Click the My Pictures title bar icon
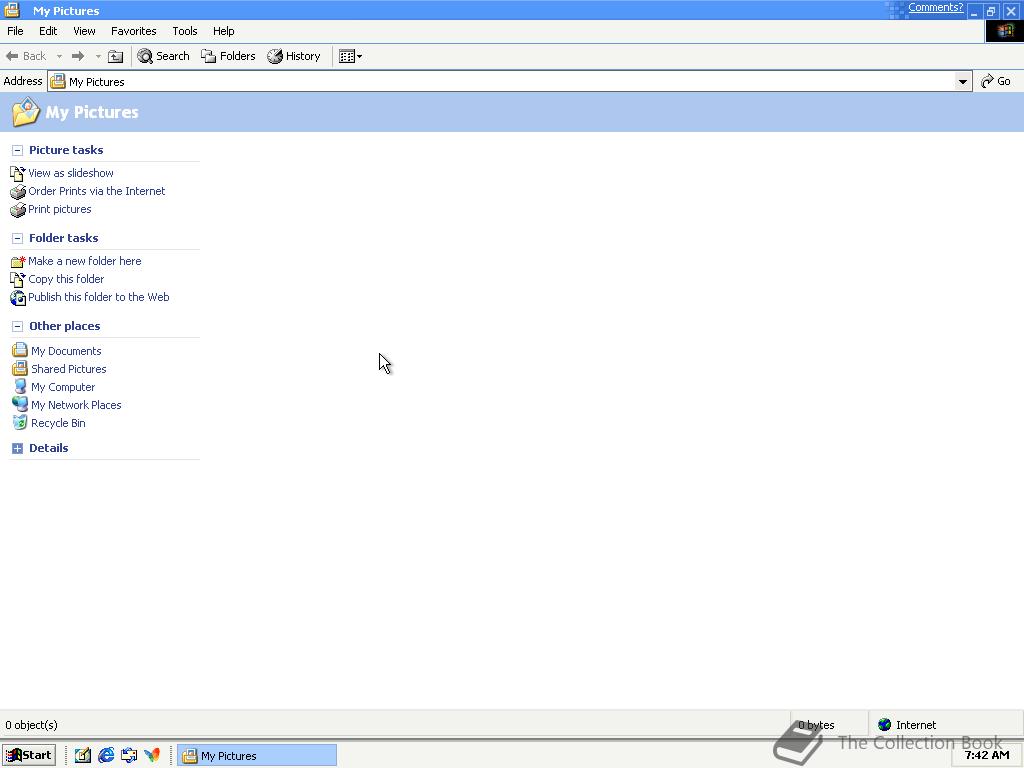 (x=12, y=10)
